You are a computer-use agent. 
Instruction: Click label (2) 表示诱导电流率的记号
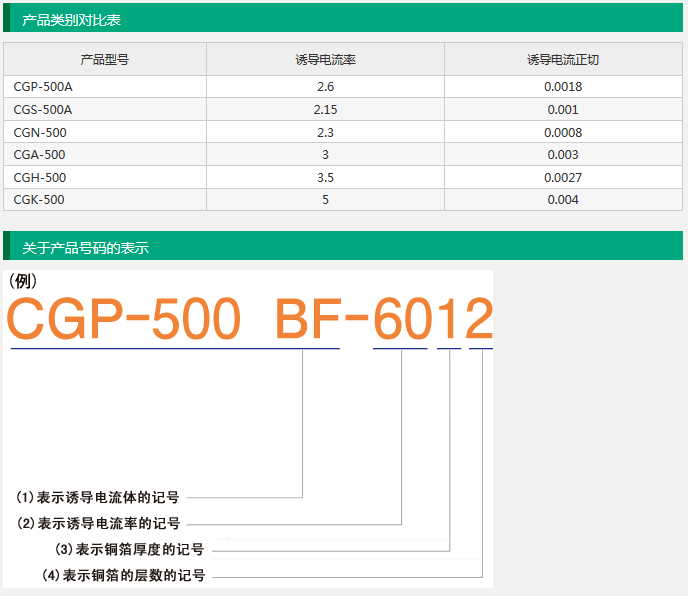click(x=99, y=523)
